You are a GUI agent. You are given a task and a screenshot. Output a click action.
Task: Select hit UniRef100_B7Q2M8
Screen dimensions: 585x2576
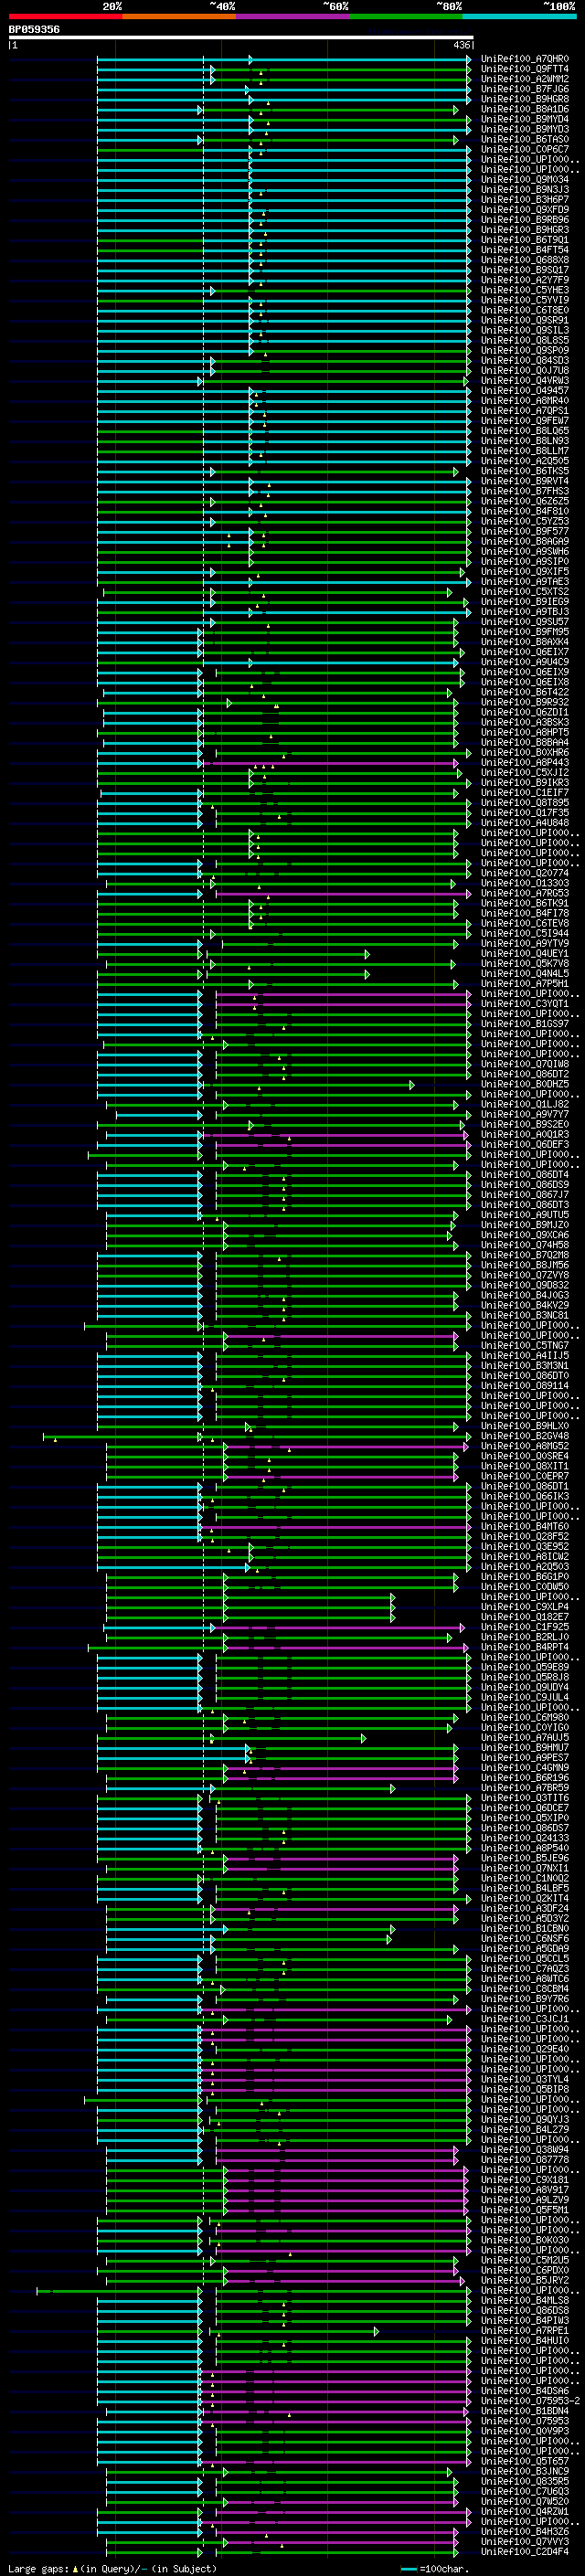point(524,1255)
